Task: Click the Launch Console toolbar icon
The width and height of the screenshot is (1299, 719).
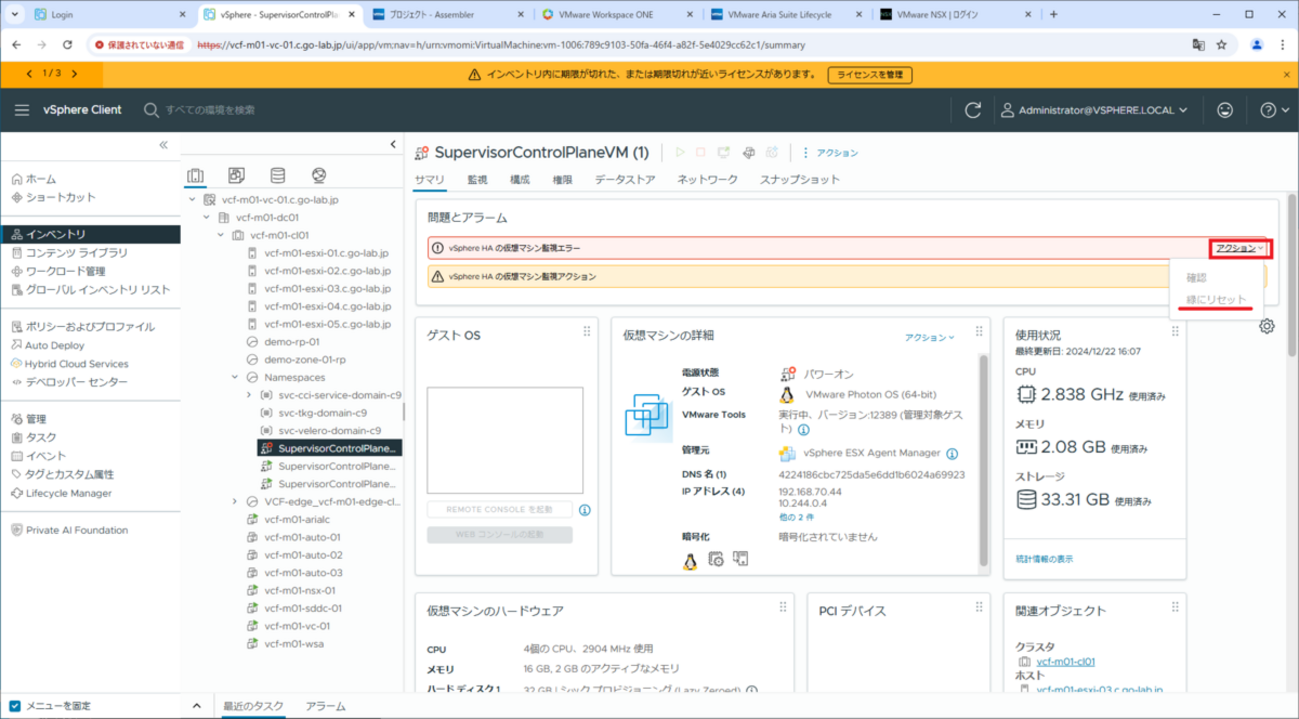Action: click(x=724, y=153)
